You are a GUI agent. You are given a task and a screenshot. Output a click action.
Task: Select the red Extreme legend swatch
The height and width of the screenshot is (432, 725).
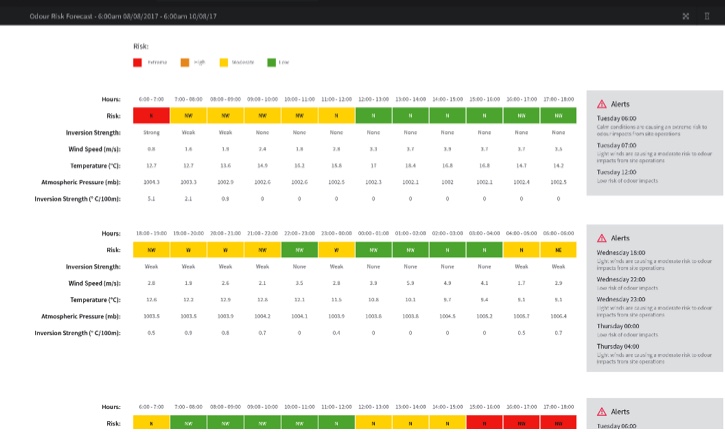[137, 62]
